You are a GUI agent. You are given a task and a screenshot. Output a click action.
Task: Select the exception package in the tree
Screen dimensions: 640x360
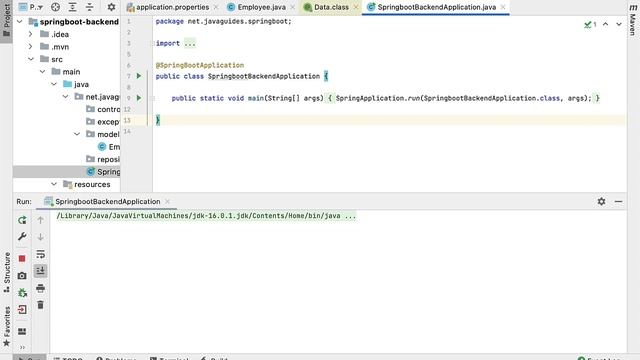pos(103,122)
